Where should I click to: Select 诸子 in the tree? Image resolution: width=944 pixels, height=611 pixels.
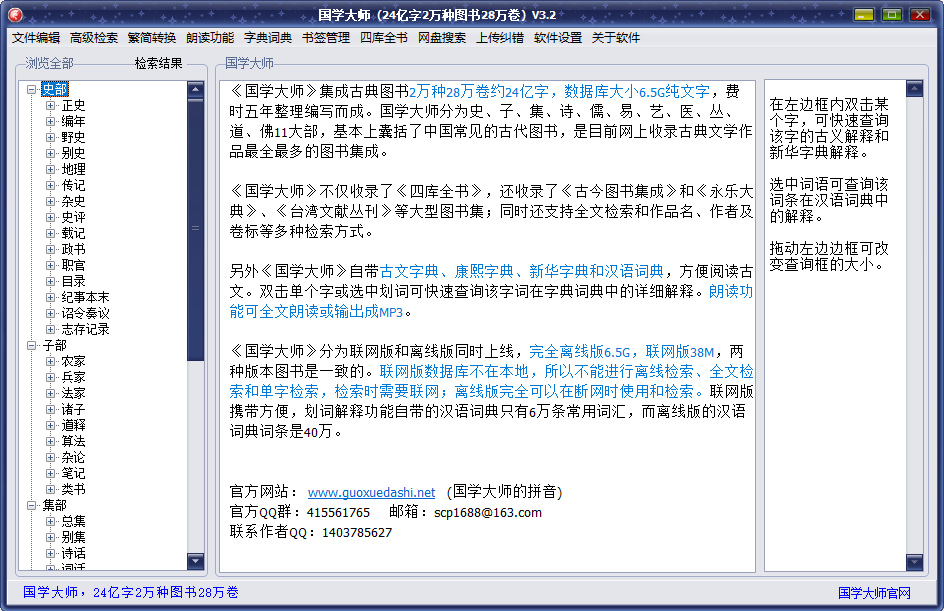click(x=73, y=409)
